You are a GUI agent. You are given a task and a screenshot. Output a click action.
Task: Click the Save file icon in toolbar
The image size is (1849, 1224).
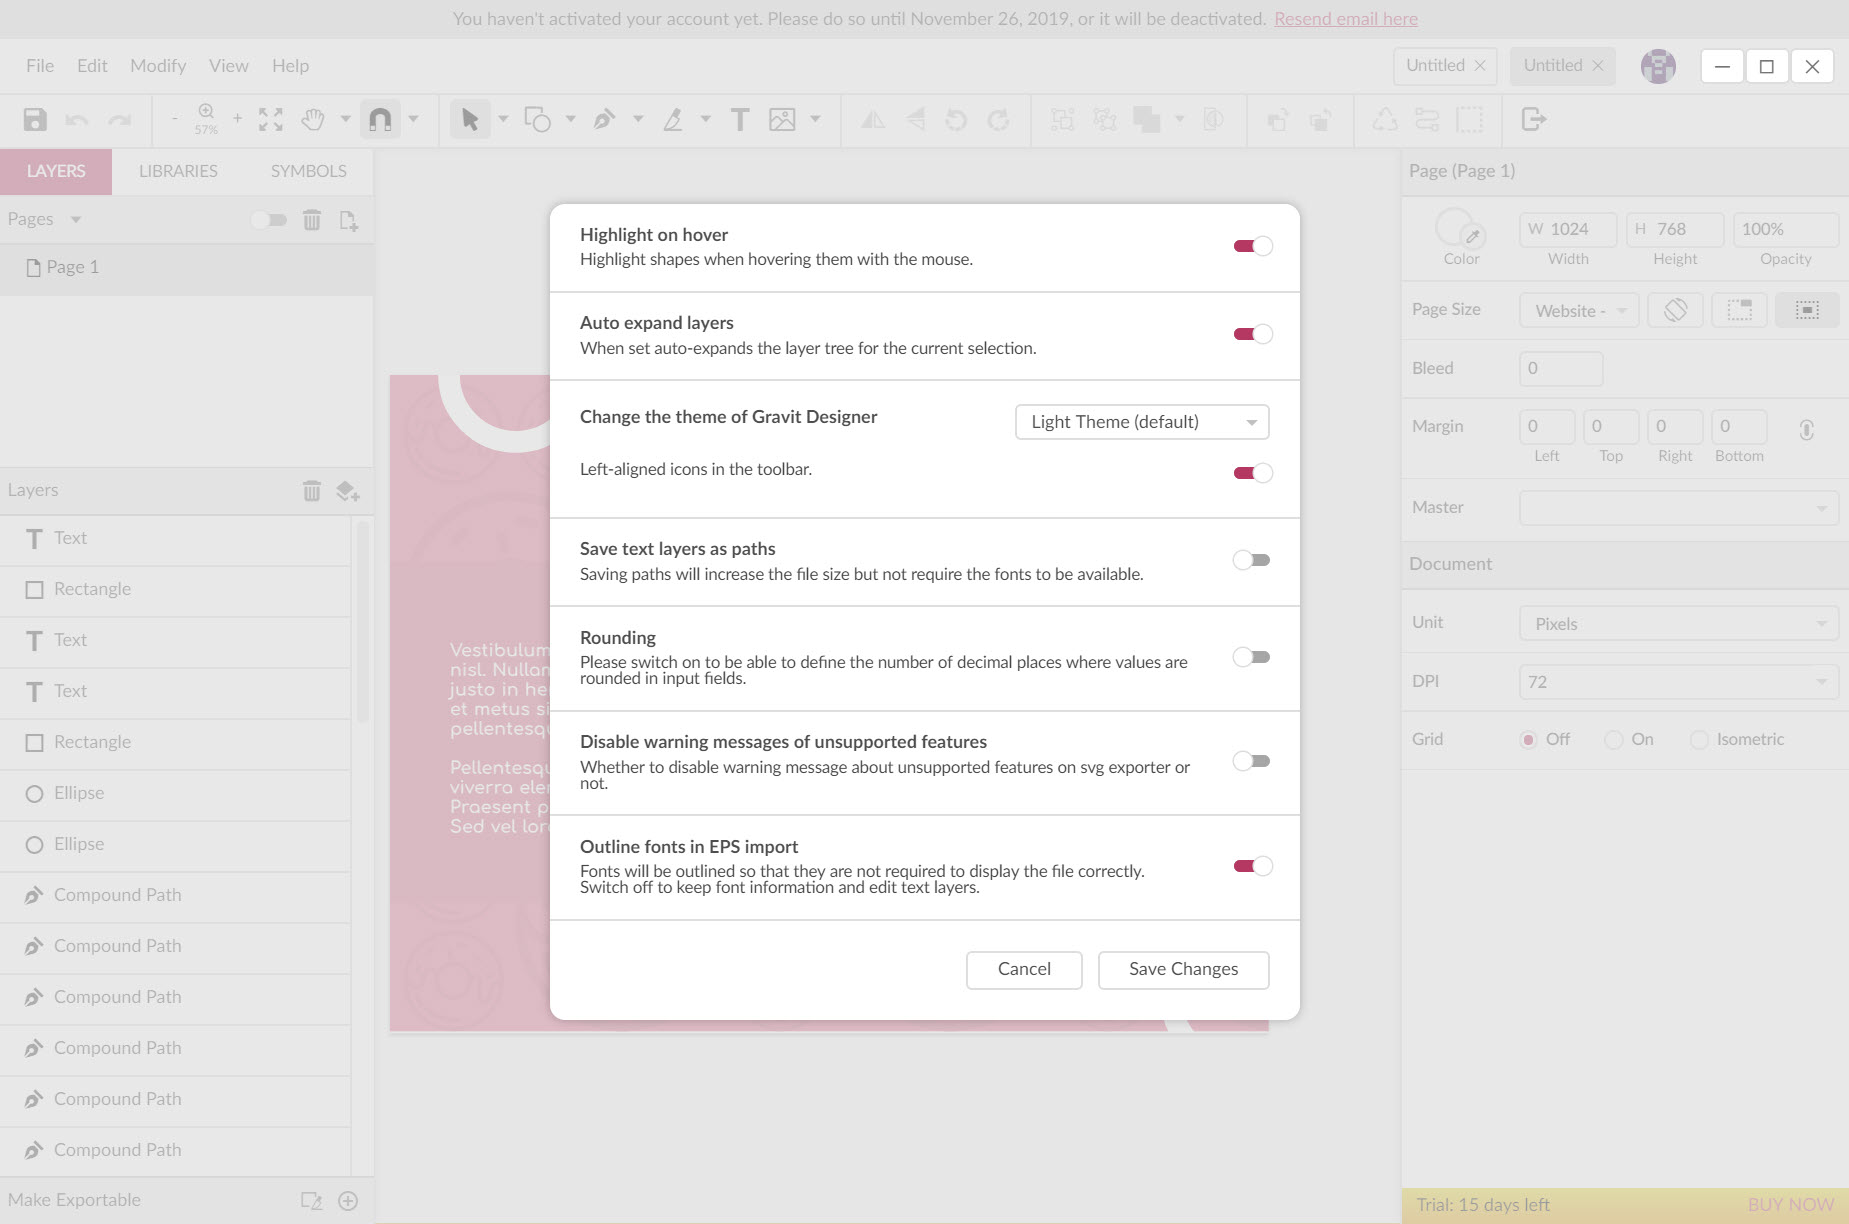point(35,120)
